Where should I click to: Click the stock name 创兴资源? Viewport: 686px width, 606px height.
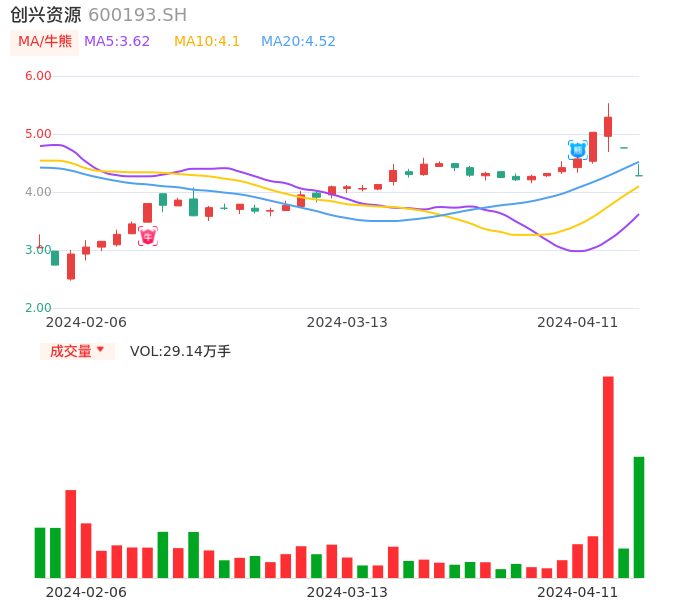[46, 15]
